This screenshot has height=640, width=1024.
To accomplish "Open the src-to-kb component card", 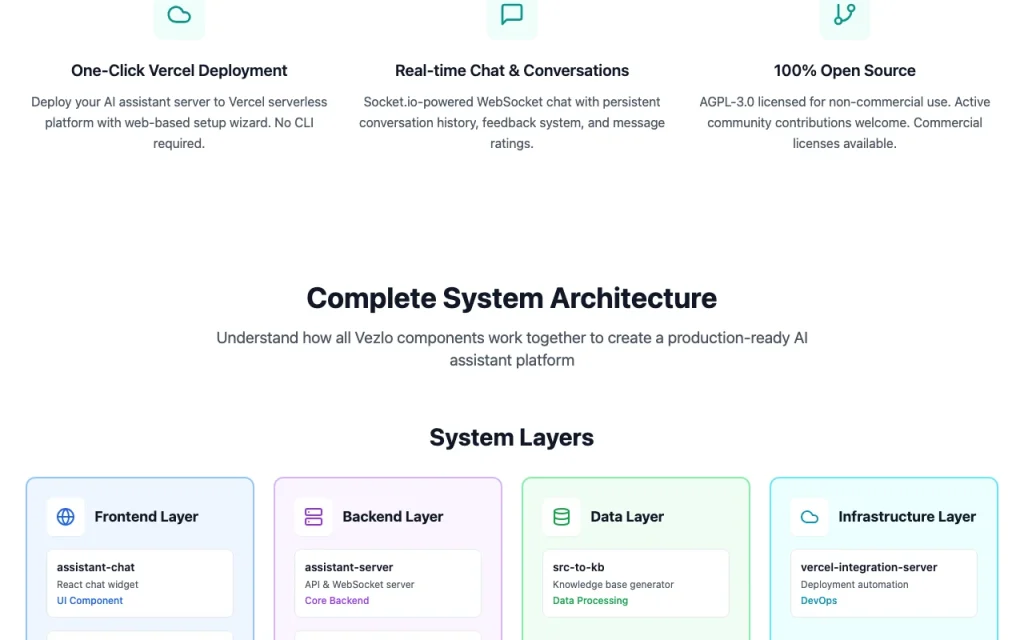I will (636, 583).
